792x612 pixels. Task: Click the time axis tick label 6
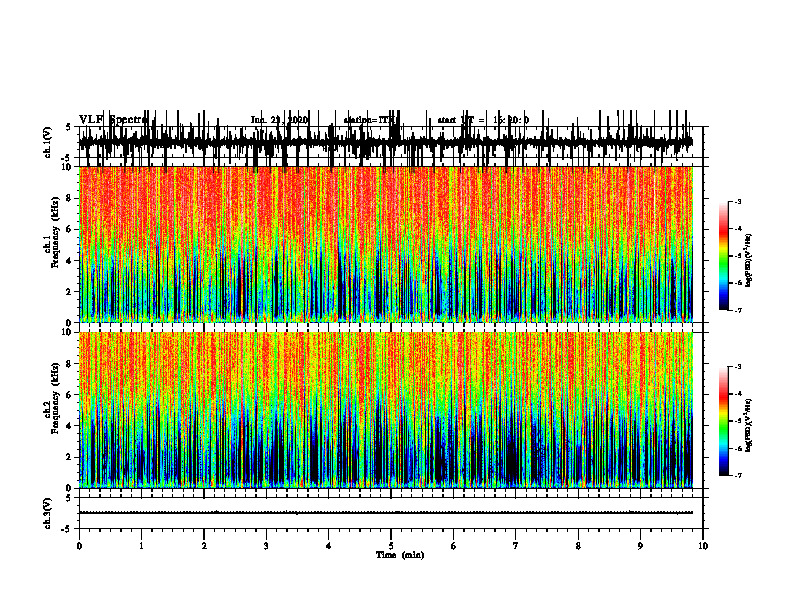coord(454,546)
